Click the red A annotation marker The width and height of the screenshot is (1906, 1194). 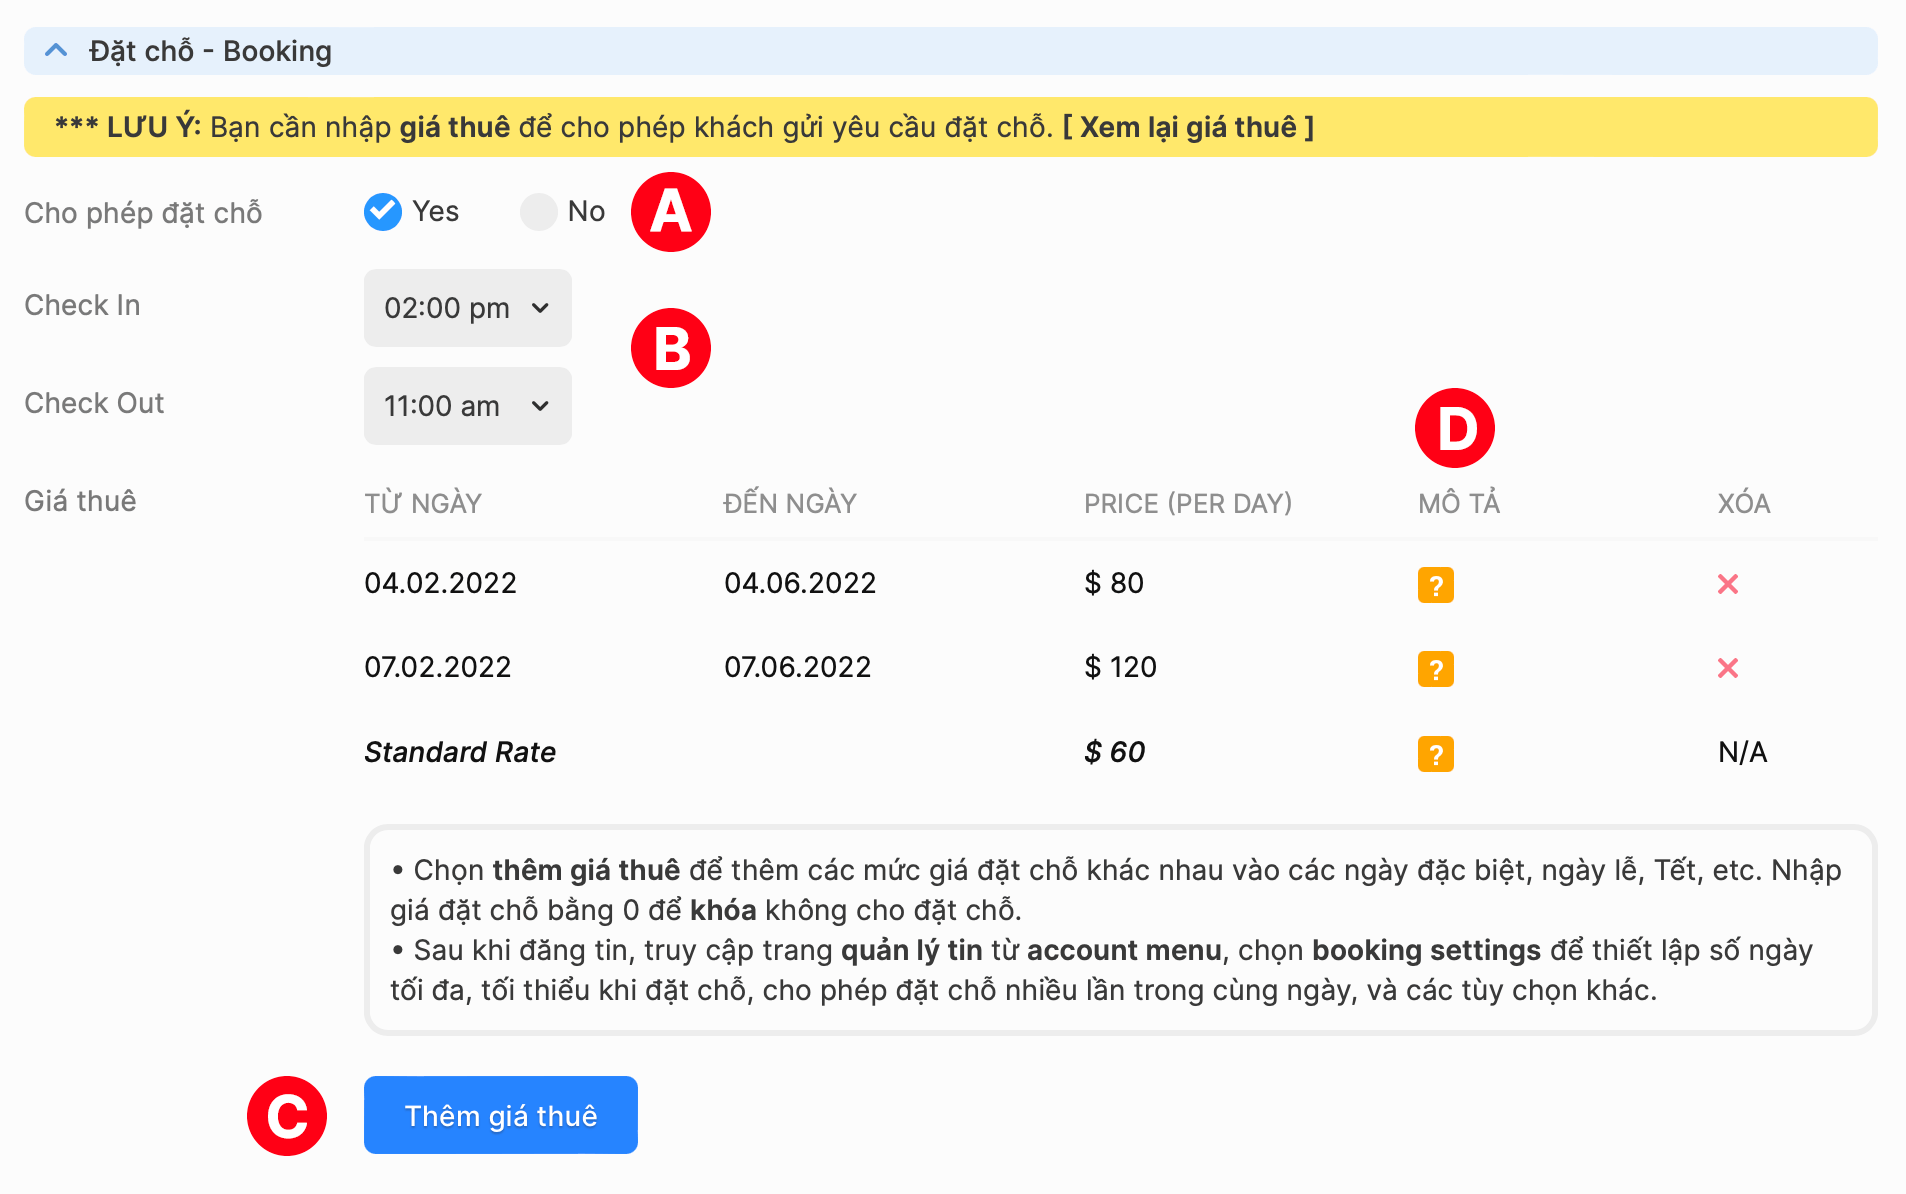pyautogui.click(x=670, y=212)
